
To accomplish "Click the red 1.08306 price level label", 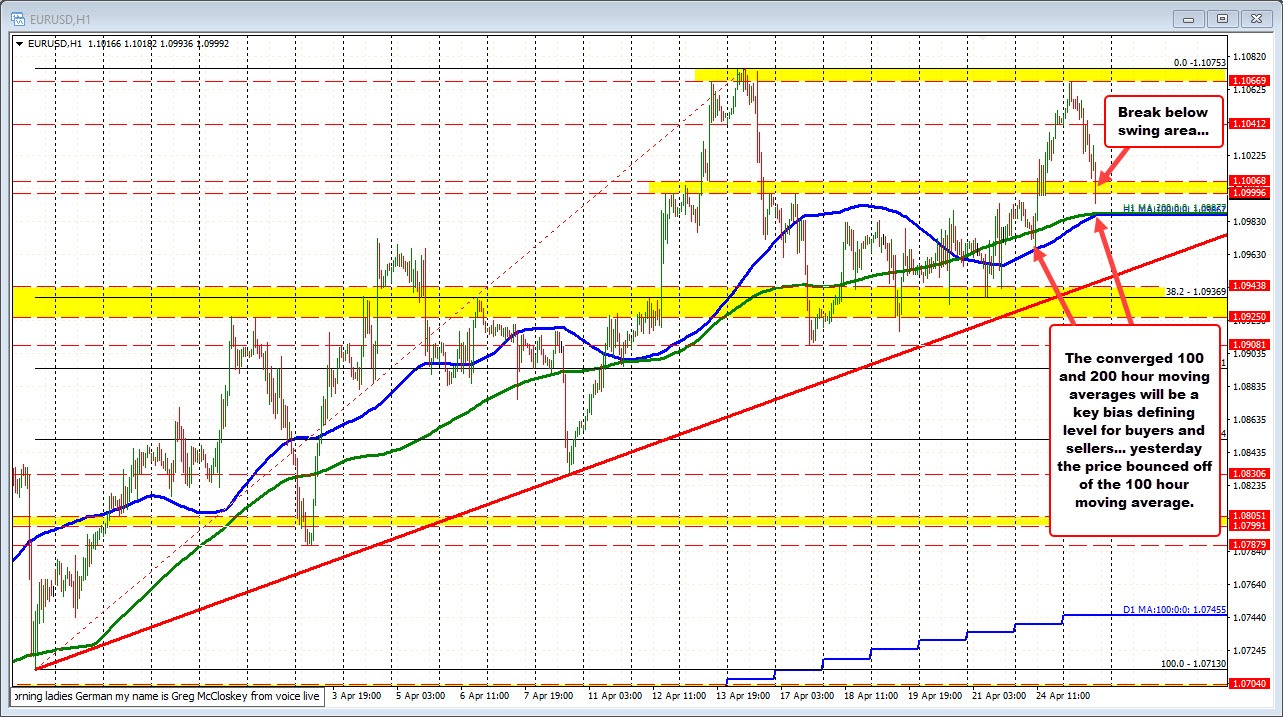I will 1250,473.
